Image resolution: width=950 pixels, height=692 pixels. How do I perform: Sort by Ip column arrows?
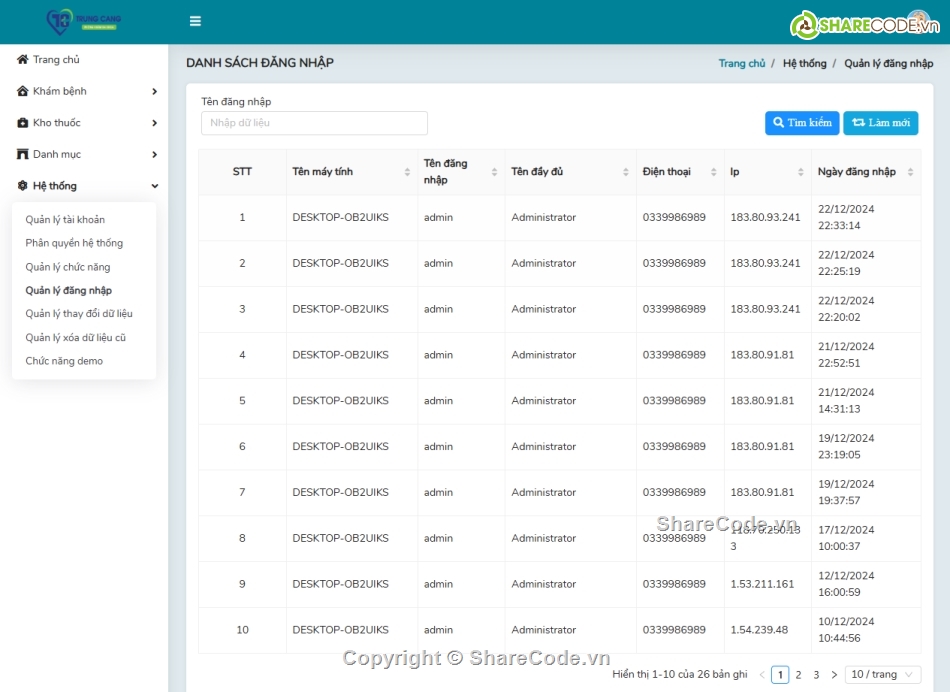(x=801, y=172)
